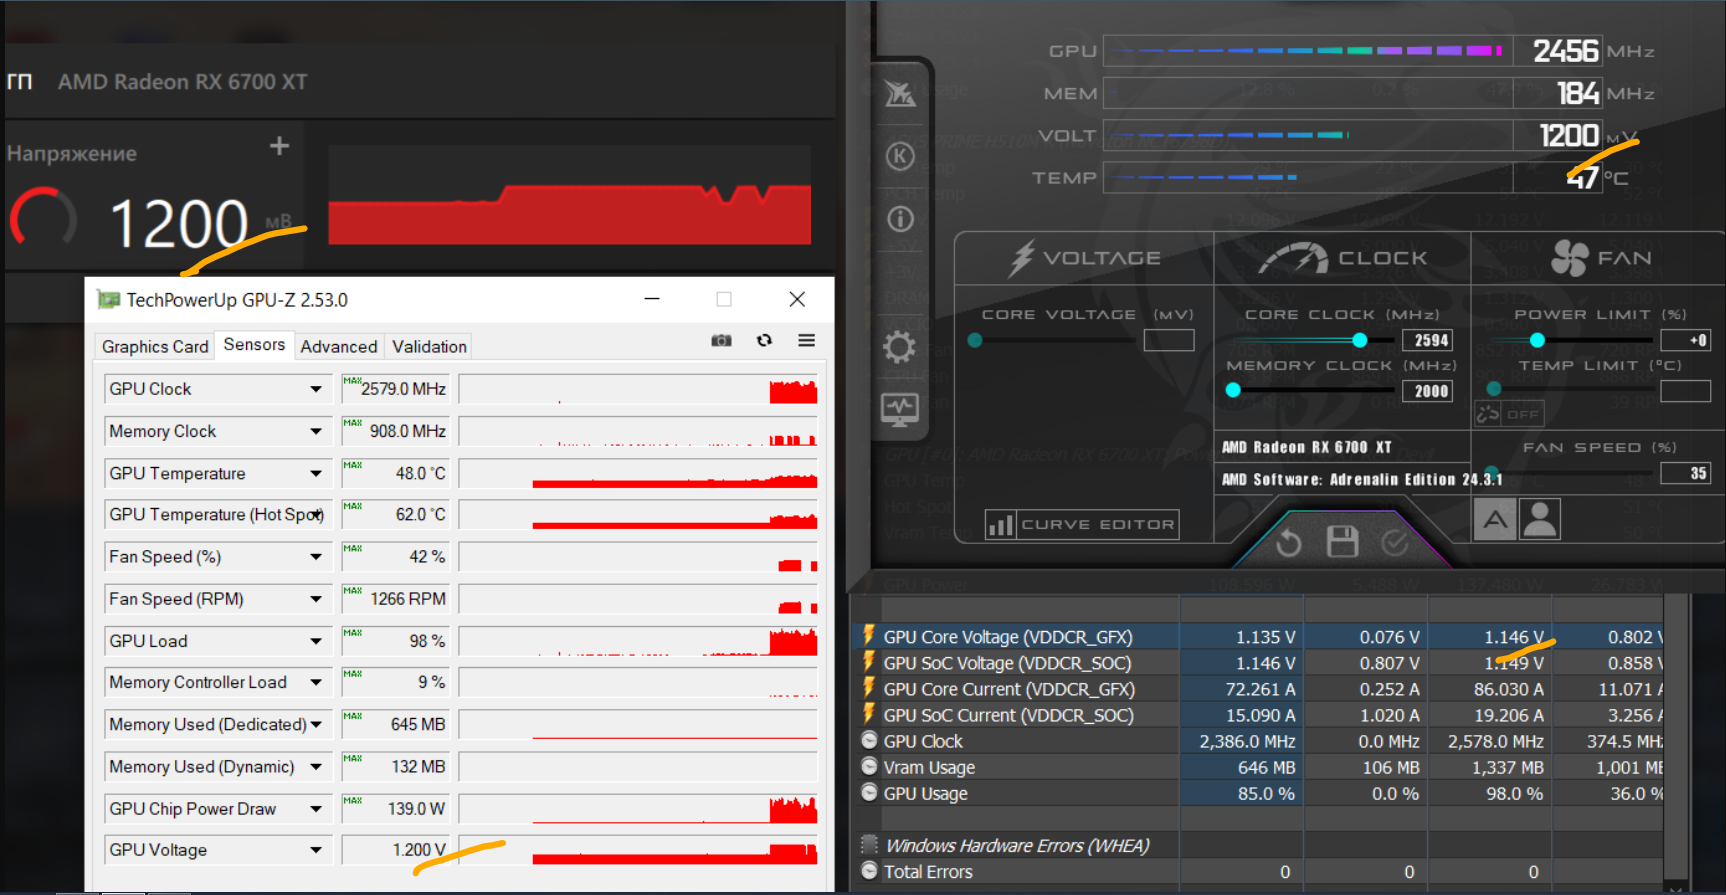Open the Memory Clock sensor dropdown
Viewport: 1726px width, 895px height.
click(316, 431)
